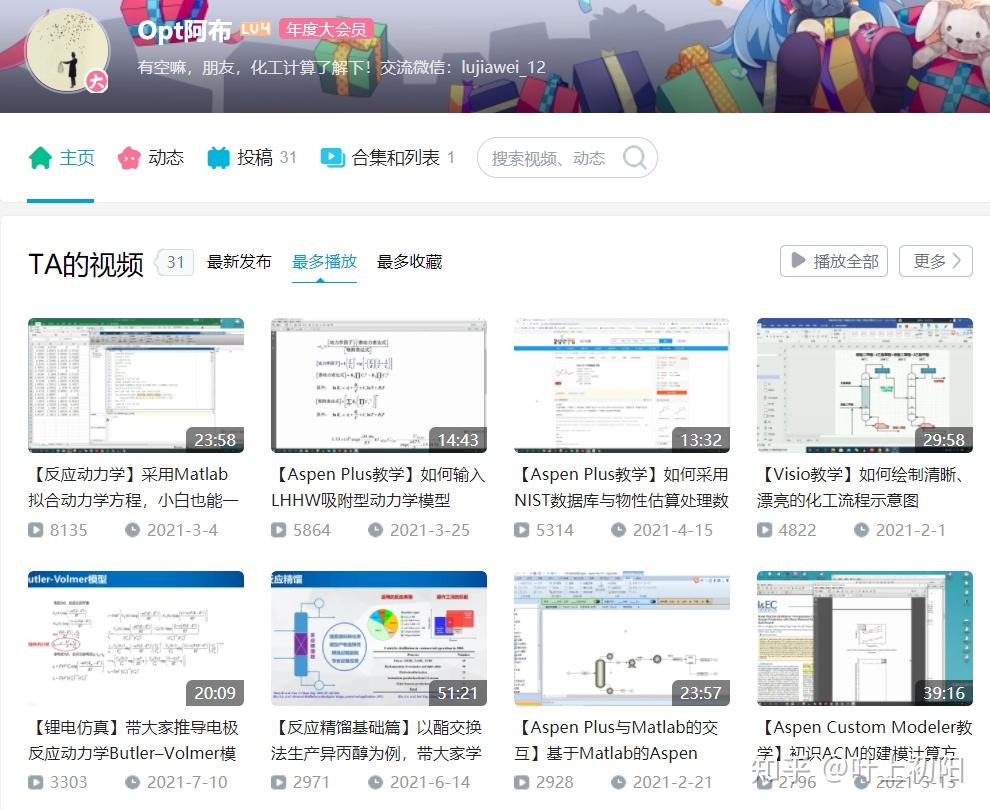990x810 pixels.
Task: Switch sorting to 最新发布
Action: [239, 261]
